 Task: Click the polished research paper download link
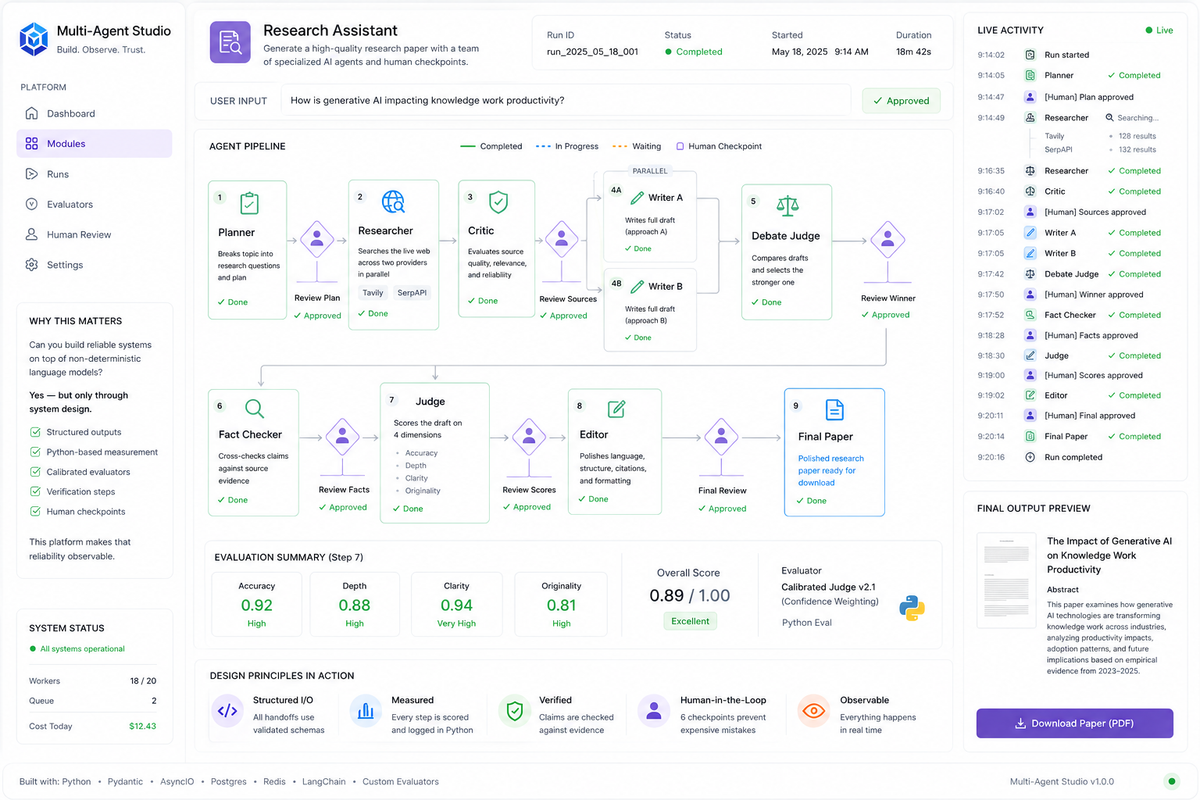pyautogui.click(x=831, y=470)
